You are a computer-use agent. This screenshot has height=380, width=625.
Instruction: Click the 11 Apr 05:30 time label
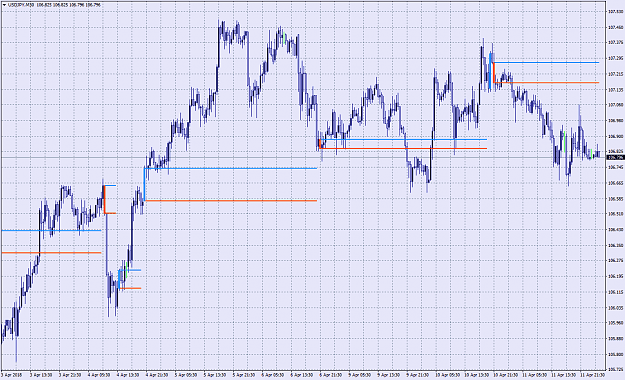[535, 375]
